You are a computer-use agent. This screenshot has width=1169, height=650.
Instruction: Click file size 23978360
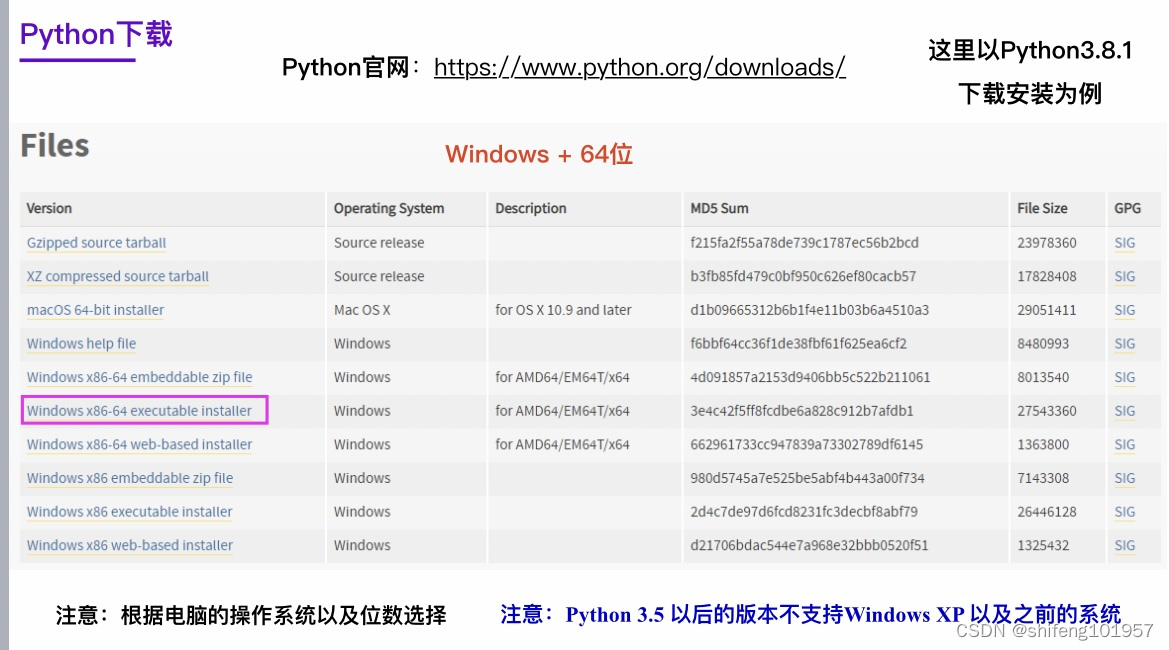pyautogui.click(x=1047, y=243)
